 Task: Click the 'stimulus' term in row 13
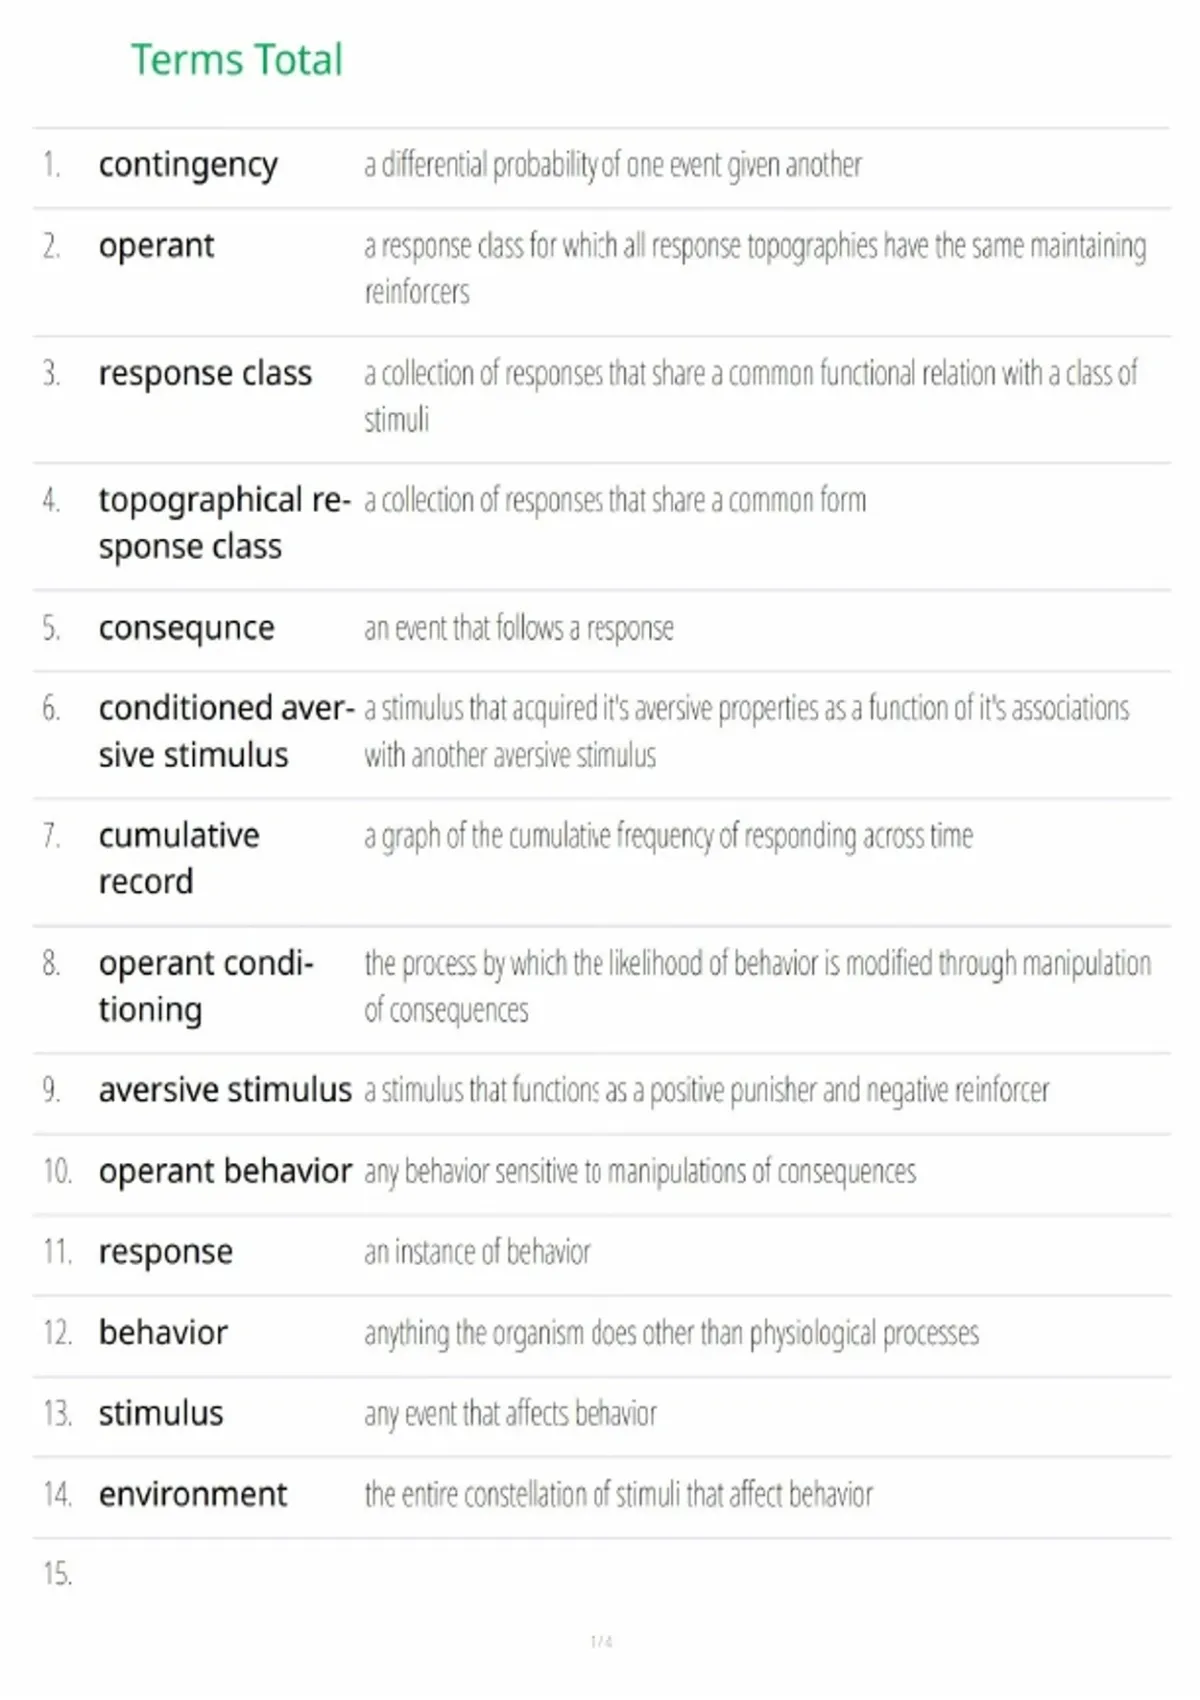pos(161,1413)
